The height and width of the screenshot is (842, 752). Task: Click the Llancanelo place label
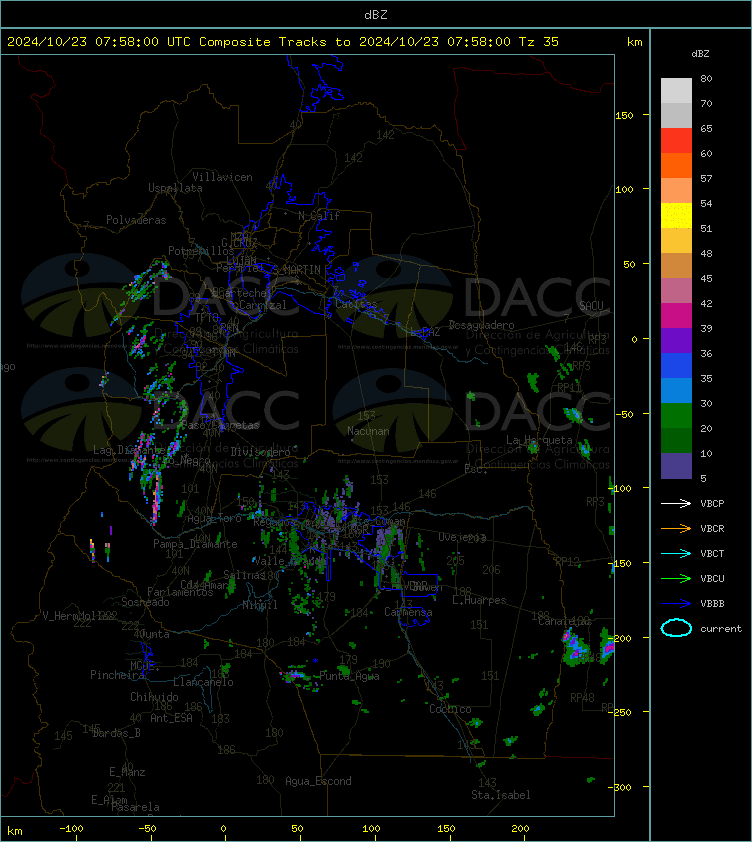pyautogui.click(x=203, y=682)
